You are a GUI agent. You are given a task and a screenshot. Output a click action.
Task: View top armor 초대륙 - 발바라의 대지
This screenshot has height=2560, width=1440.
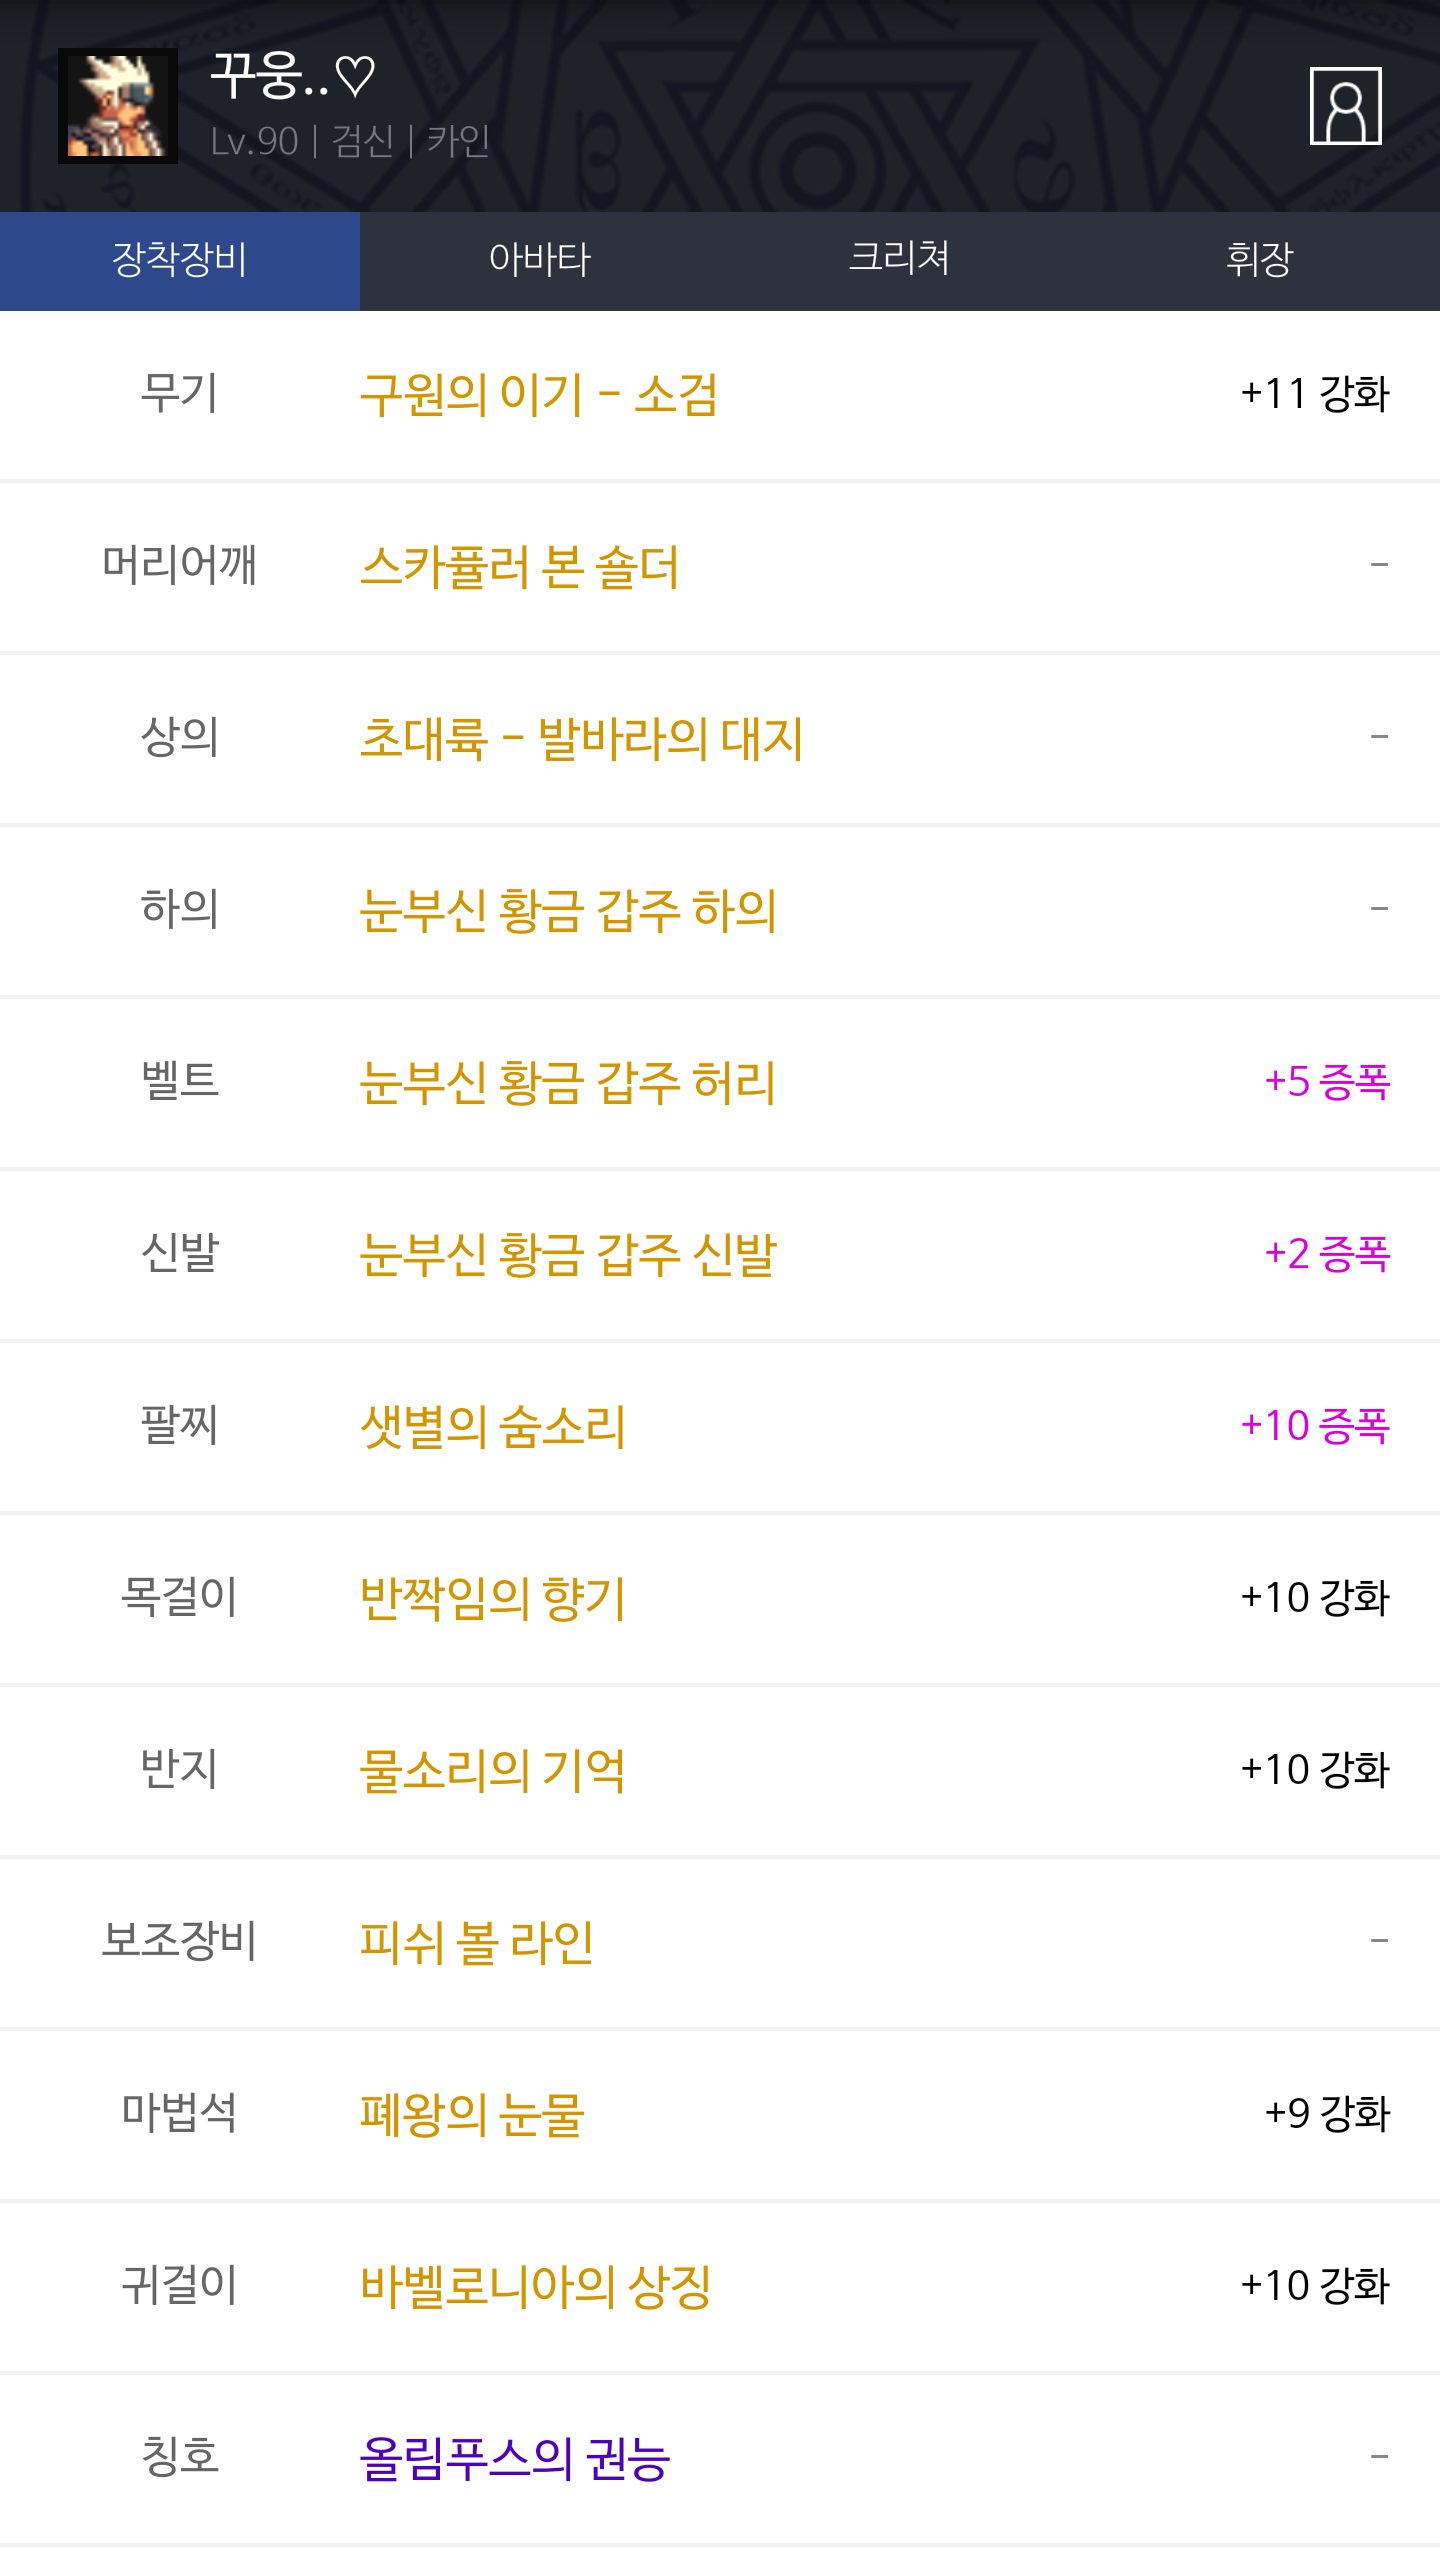(x=581, y=739)
